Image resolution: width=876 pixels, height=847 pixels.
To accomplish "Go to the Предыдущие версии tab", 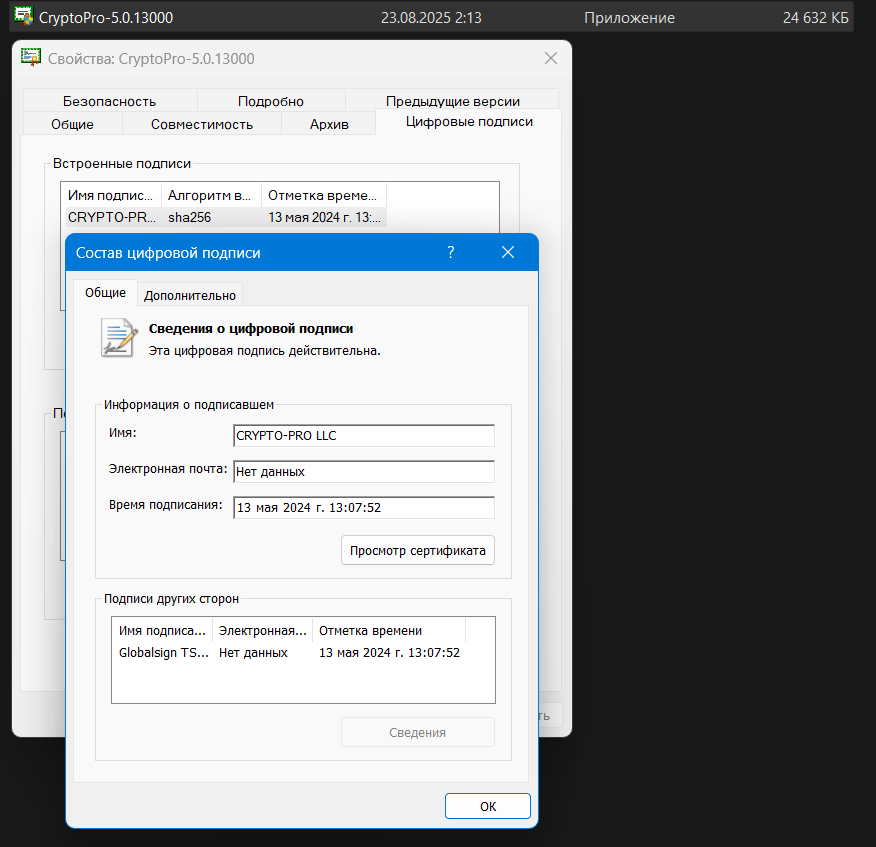I will point(453,101).
